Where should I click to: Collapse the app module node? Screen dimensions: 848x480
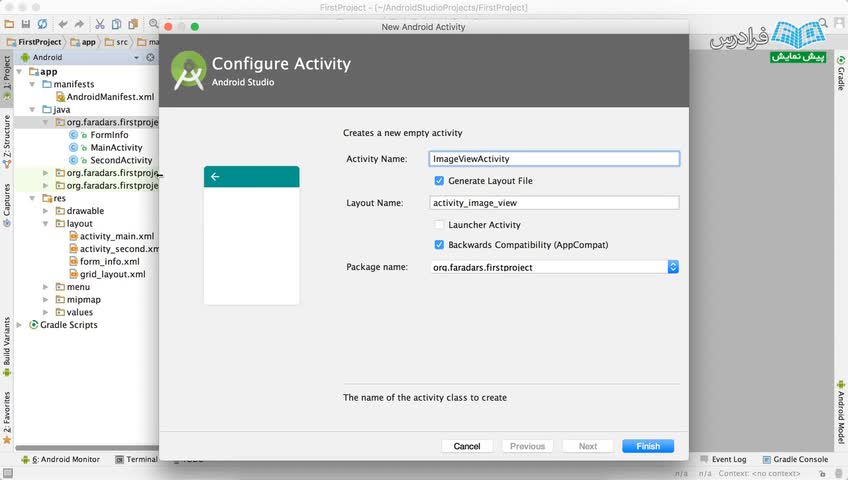19,71
